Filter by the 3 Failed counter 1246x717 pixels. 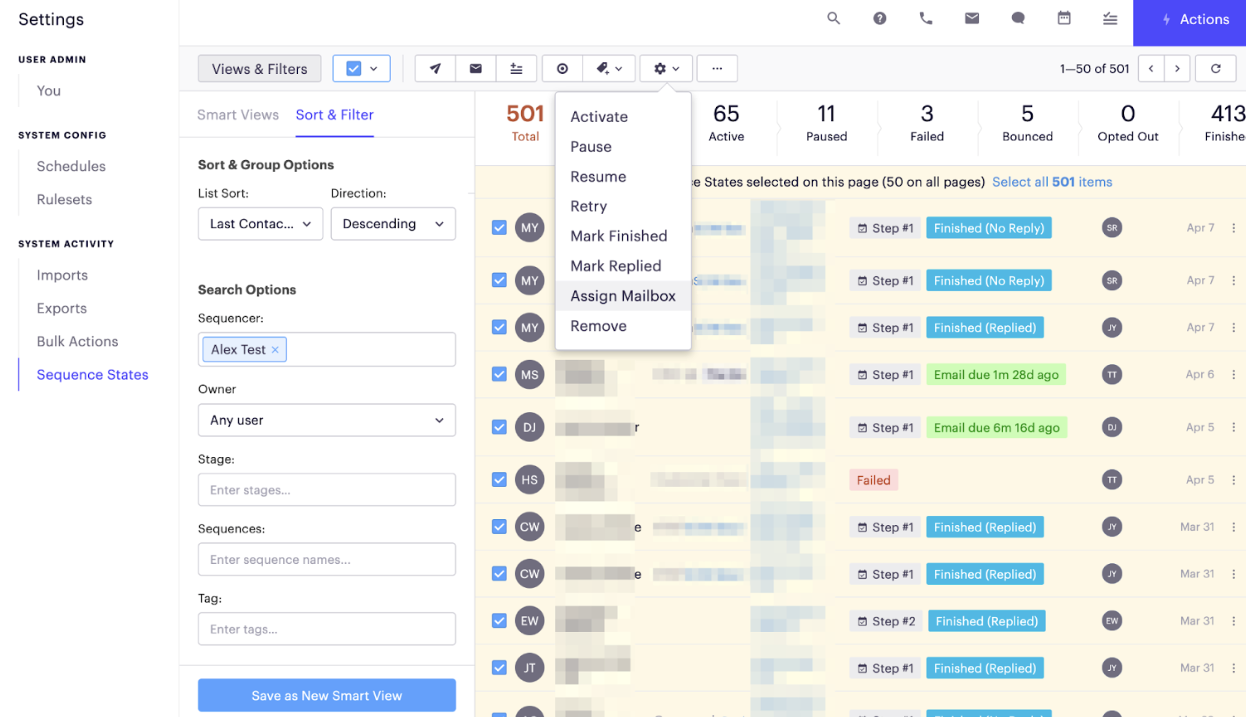(927, 124)
